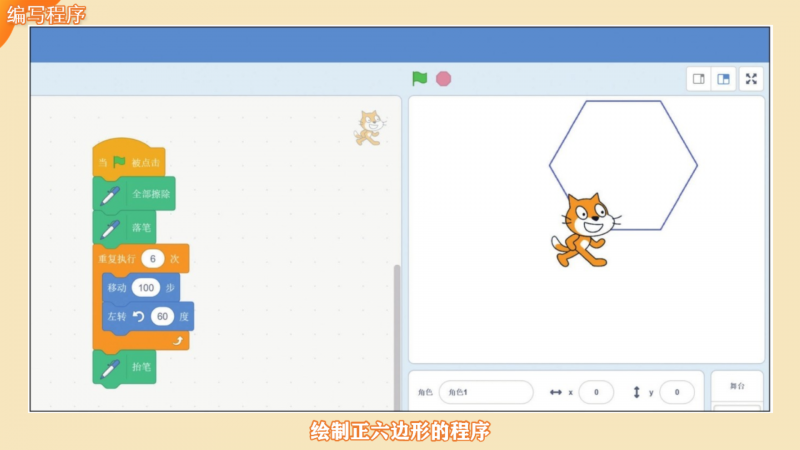Select the 全部擦除 pen block
The image size is (800, 450).
tap(134, 194)
